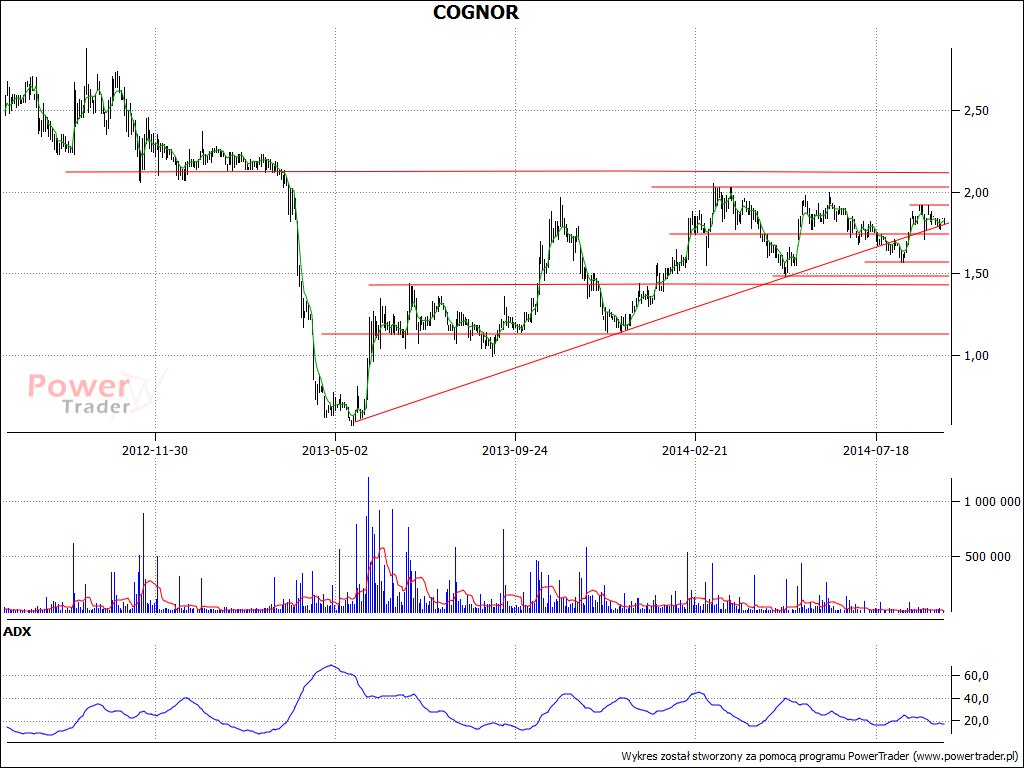This screenshot has height=768, width=1024.
Task: Click the 1 000 000 volume label
Action: click(992, 502)
